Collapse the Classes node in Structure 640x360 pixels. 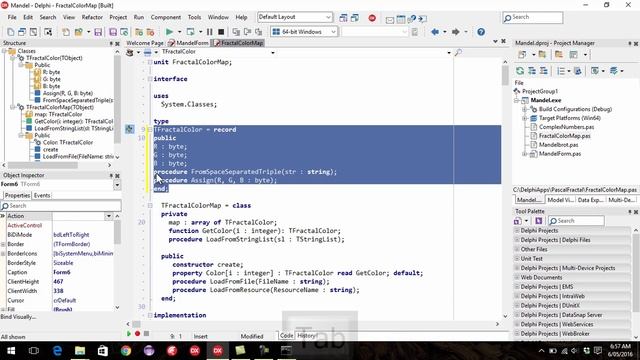[x=4, y=51]
